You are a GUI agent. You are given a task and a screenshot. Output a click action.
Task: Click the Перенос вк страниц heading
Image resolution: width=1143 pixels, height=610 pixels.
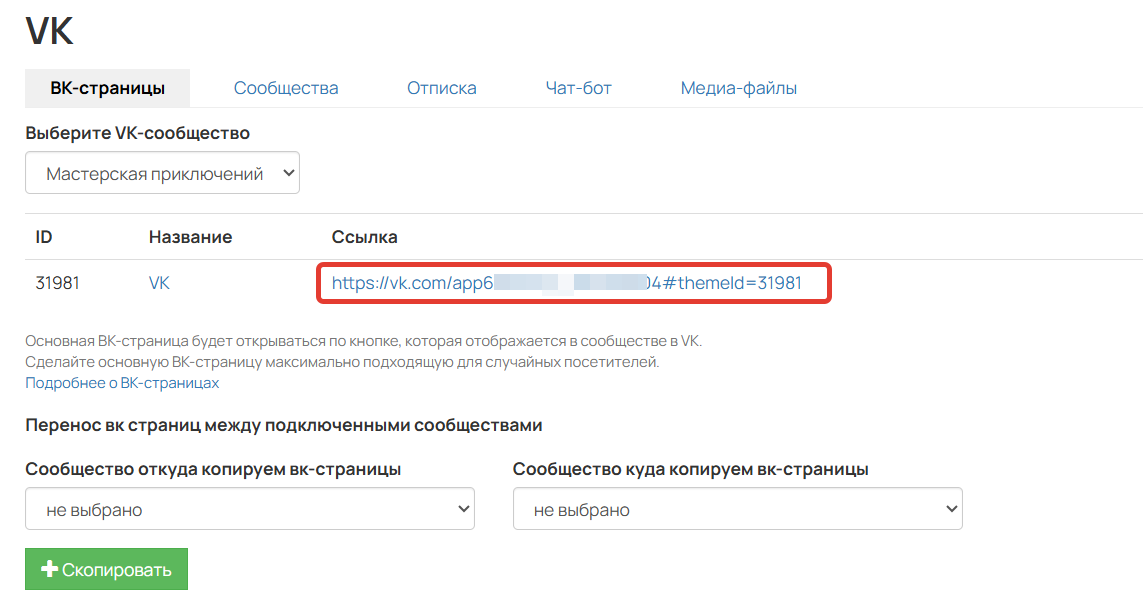point(284,425)
